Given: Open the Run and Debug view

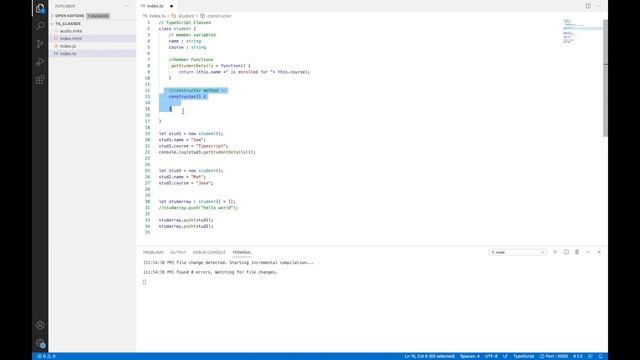Looking at the screenshot, I should pyautogui.click(x=40, y=62).
